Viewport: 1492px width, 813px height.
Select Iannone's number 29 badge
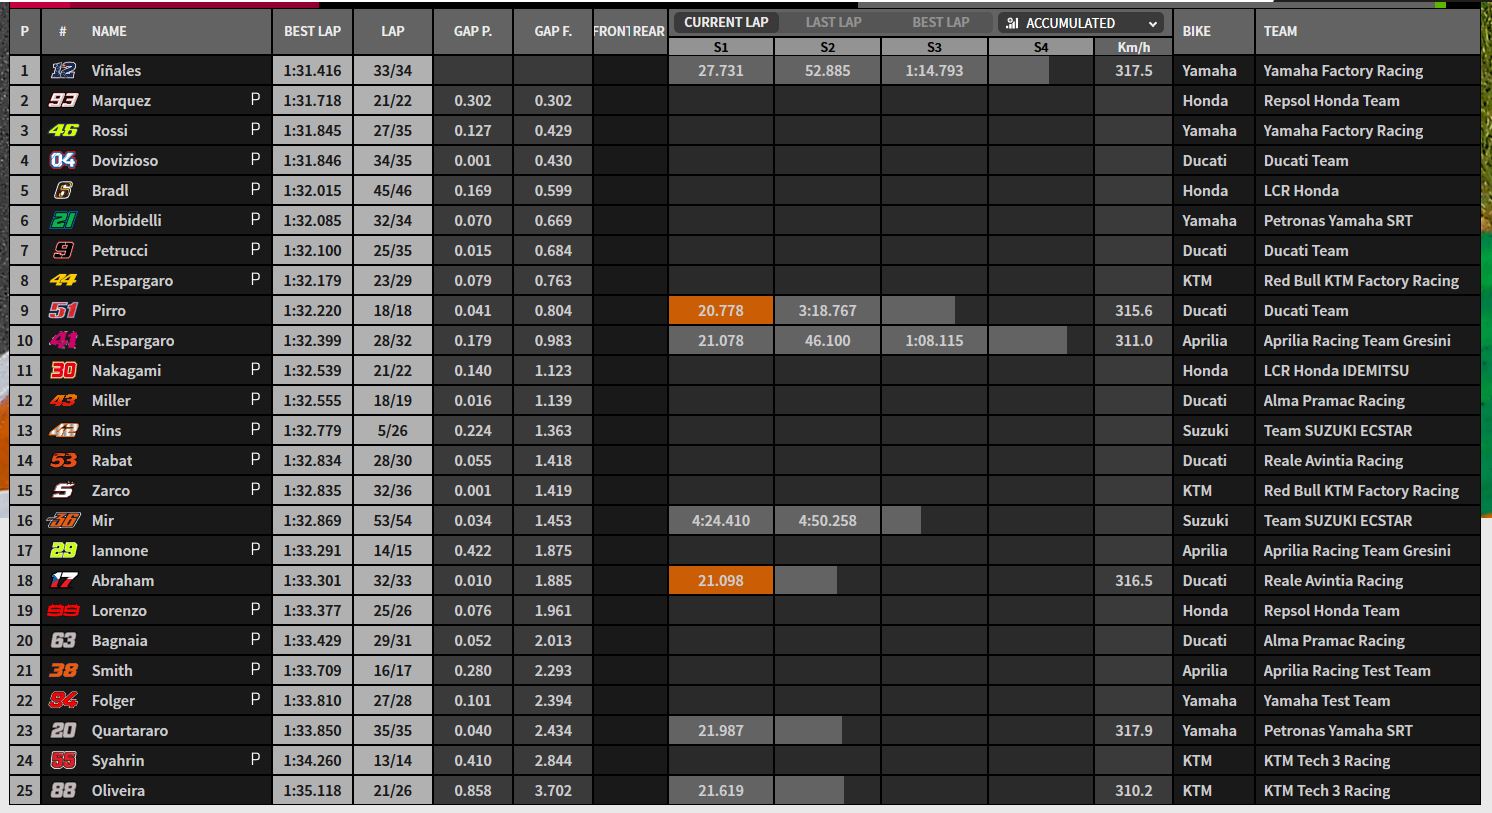[x=63, y=550]
